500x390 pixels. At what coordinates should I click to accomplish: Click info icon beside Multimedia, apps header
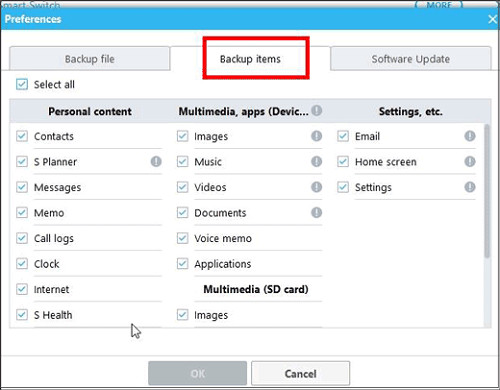coord(317,110)
